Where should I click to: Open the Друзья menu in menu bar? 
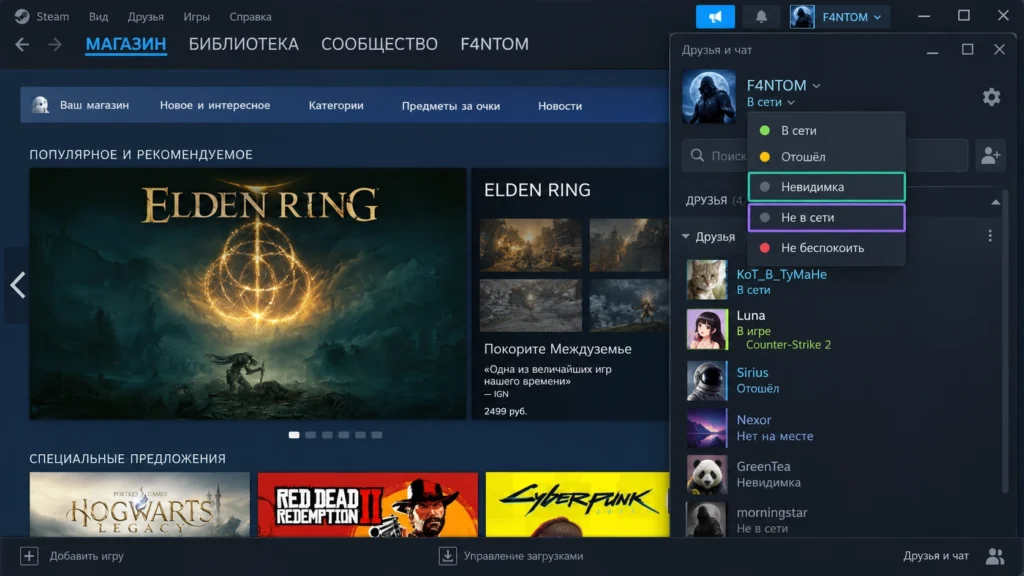coord(146,16)
